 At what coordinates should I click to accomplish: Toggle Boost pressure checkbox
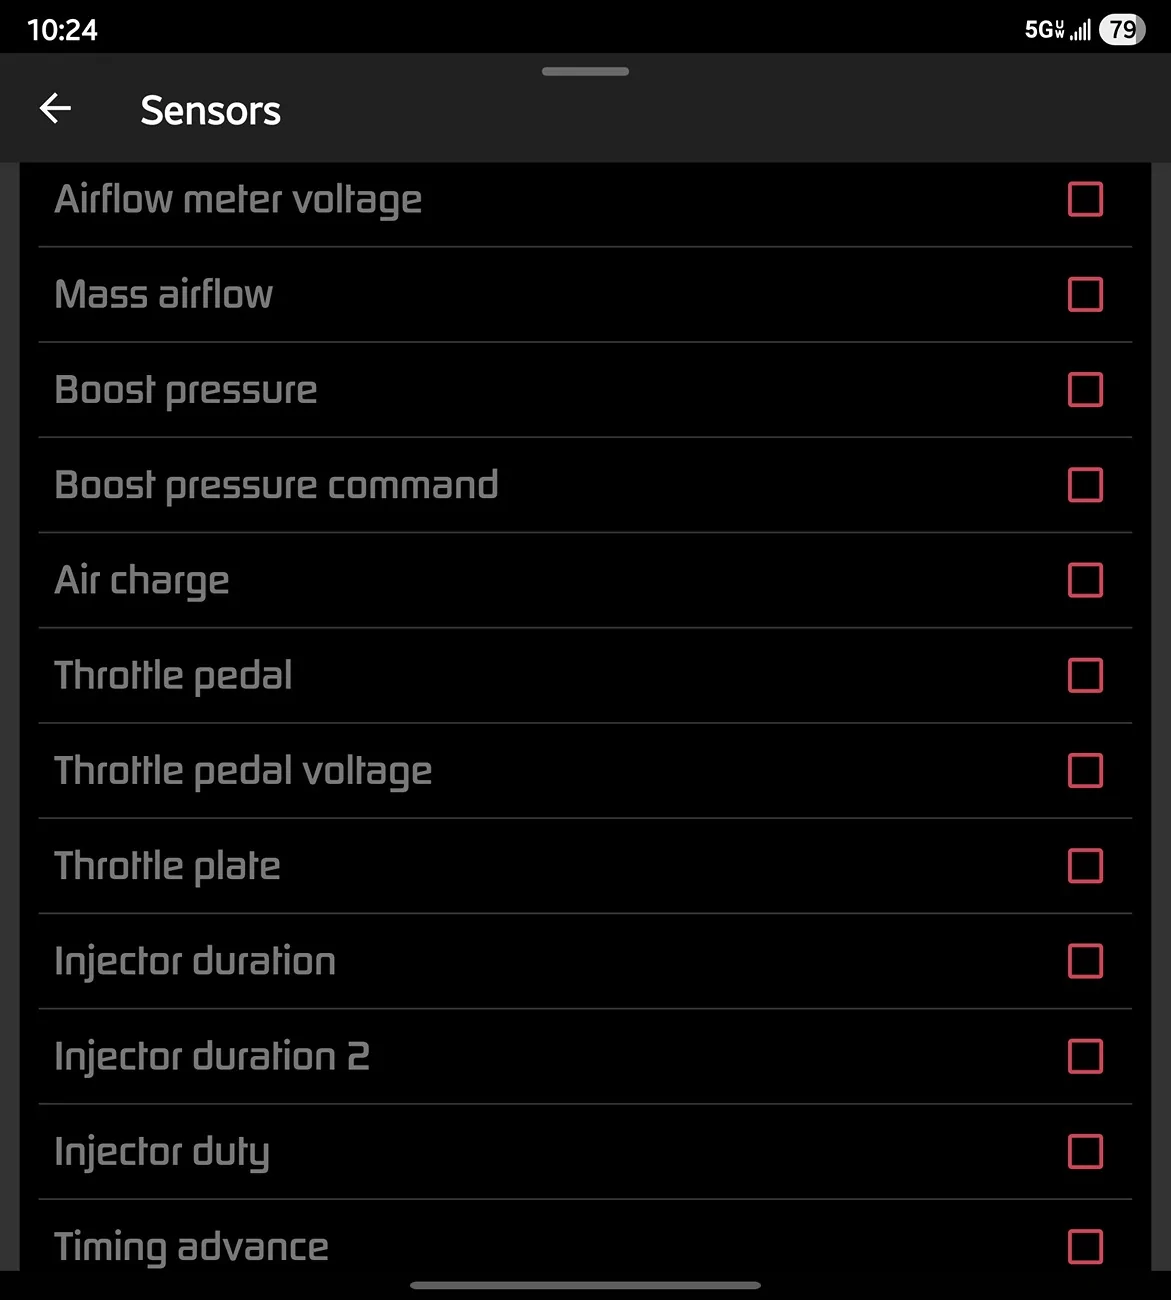(x=1085, y=389)
